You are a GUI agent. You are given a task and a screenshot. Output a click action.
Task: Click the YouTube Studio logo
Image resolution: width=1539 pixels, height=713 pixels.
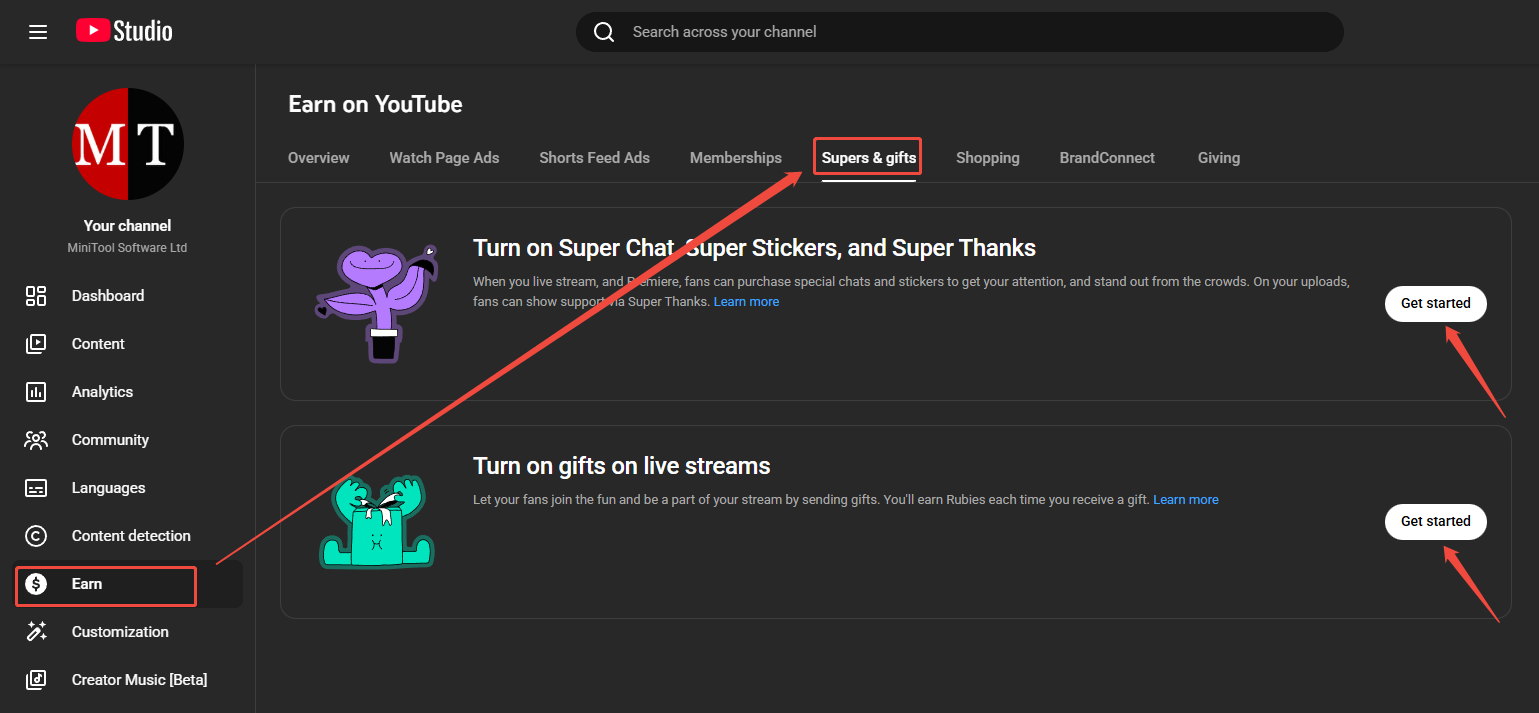(x=122, y=30)
